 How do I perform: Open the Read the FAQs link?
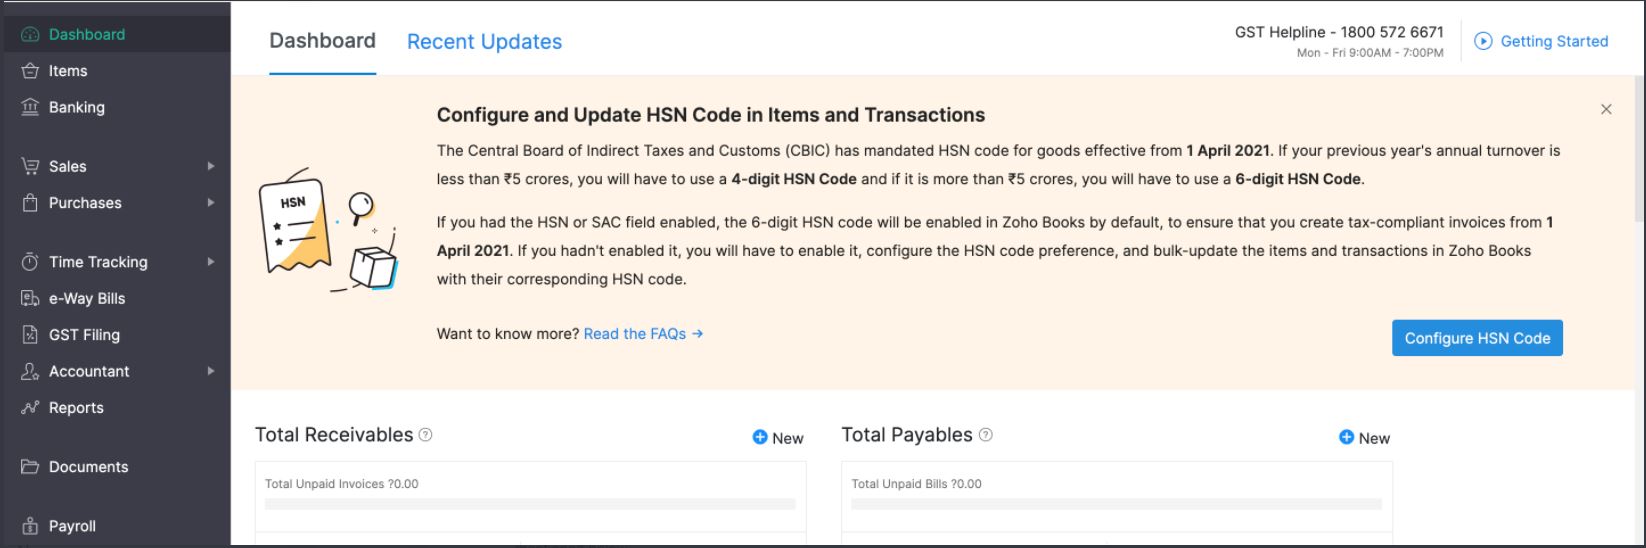point(643,334)
